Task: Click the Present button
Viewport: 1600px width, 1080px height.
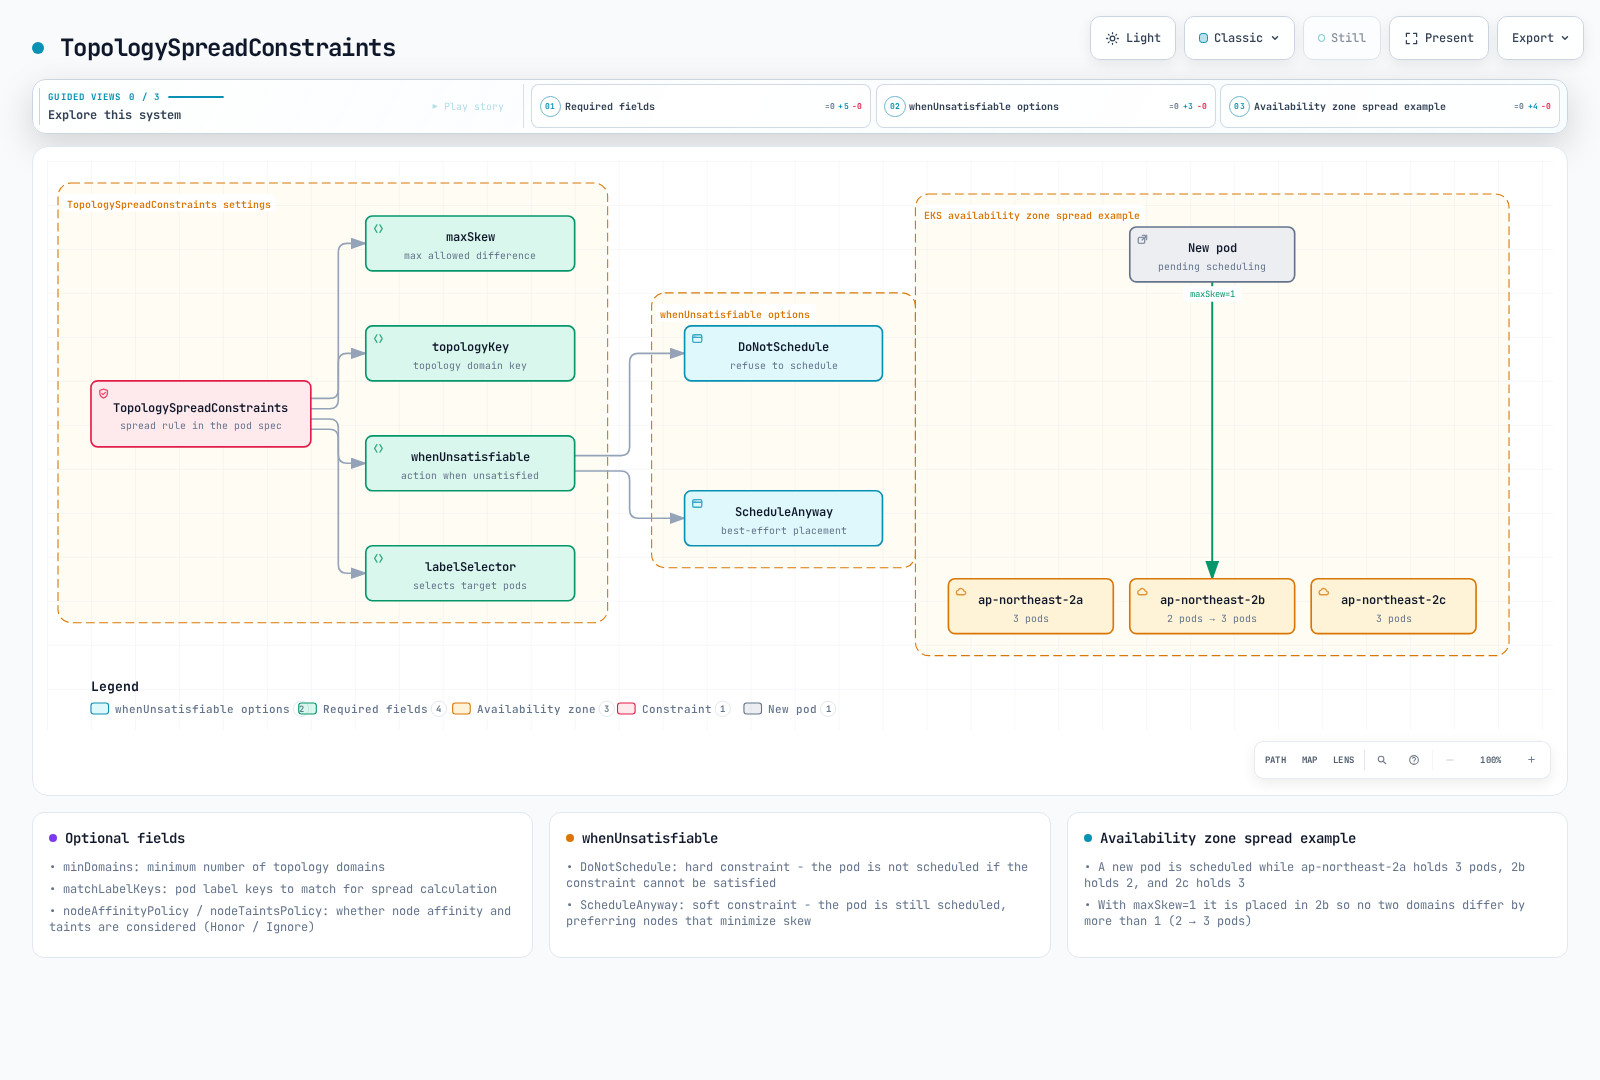Action: (x=1439, y=38)
